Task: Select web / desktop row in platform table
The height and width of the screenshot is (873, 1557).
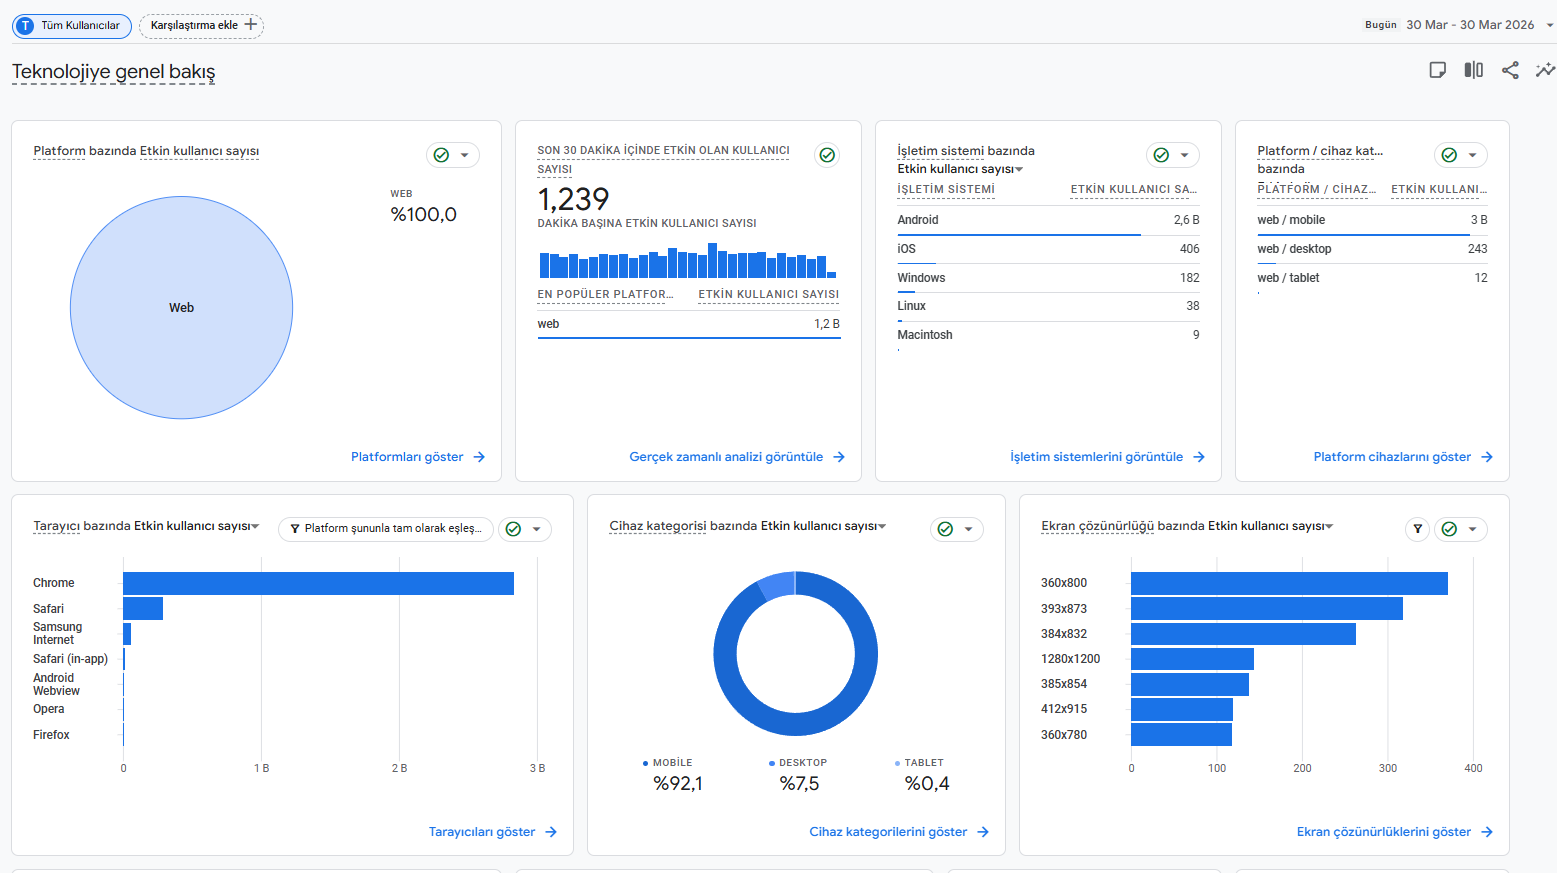Action: click(x=1372, y=249)
